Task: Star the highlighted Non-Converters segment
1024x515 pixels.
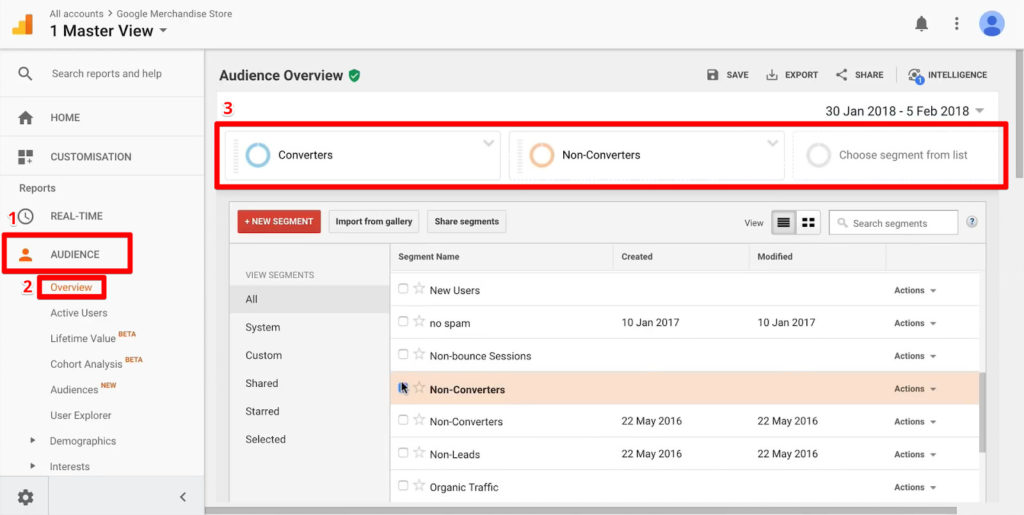Action: pyautogui.click(x=419, y=388)
